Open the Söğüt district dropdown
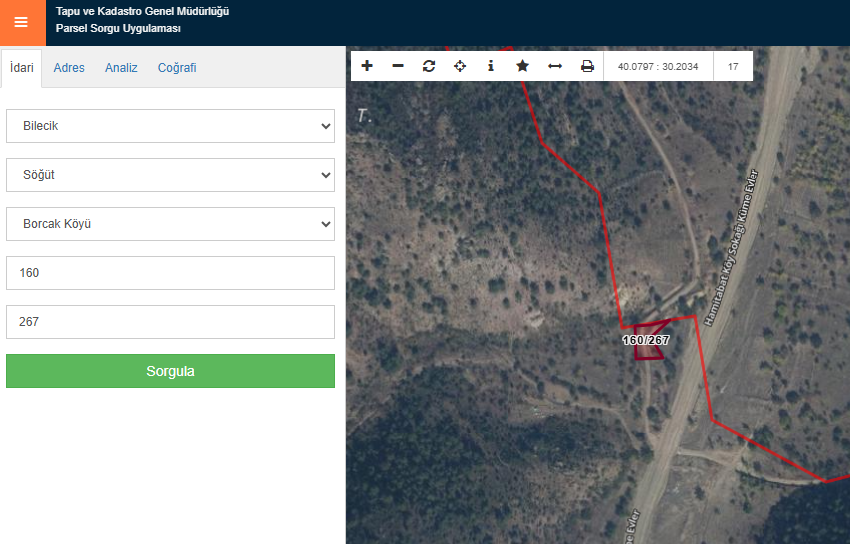This screenshot has width=850, height=544. tap(170, 175)
